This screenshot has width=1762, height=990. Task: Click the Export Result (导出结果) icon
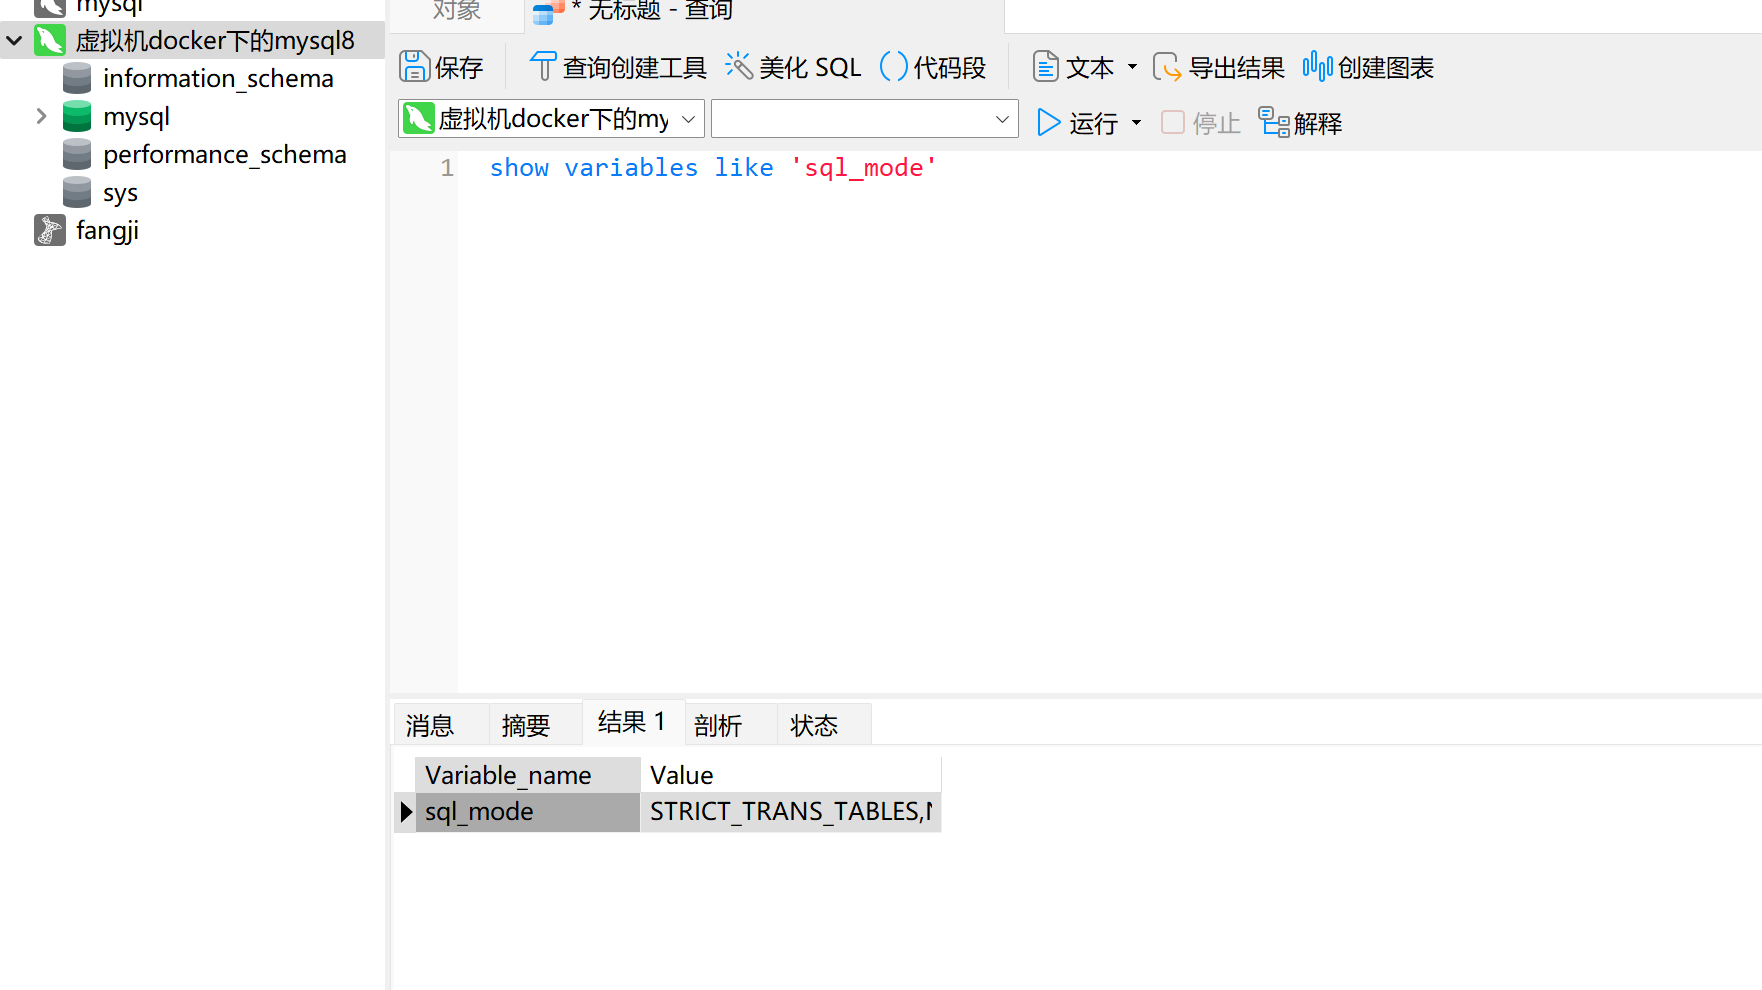coord(1167,67)
